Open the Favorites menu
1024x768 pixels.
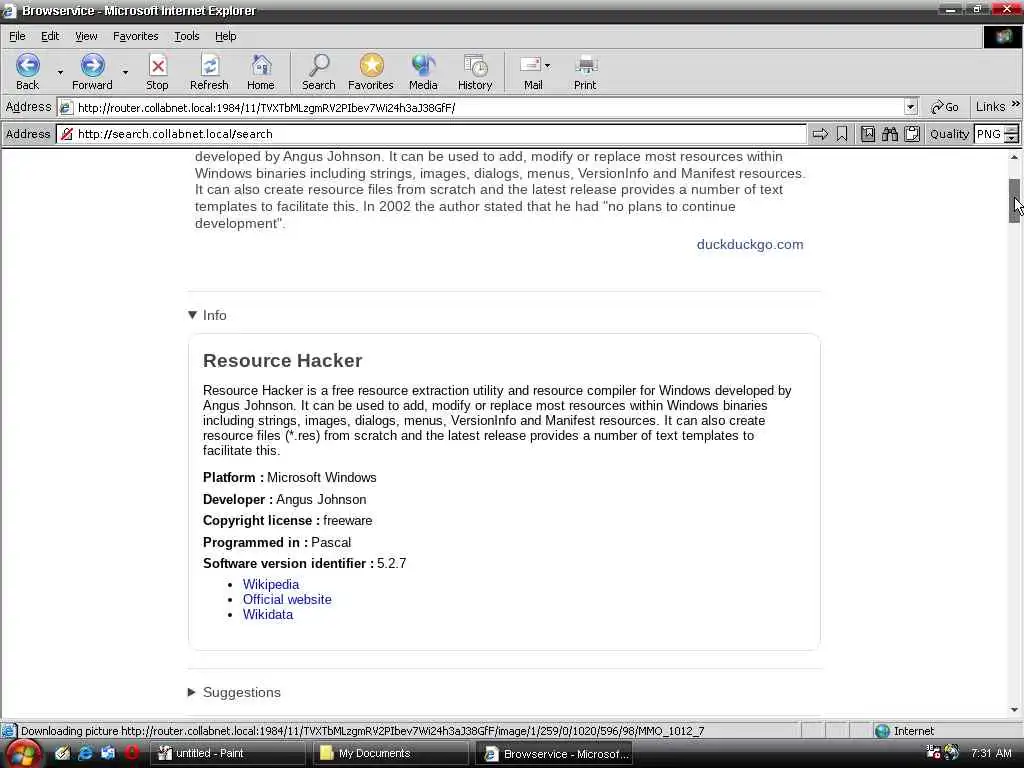point(136,36)
